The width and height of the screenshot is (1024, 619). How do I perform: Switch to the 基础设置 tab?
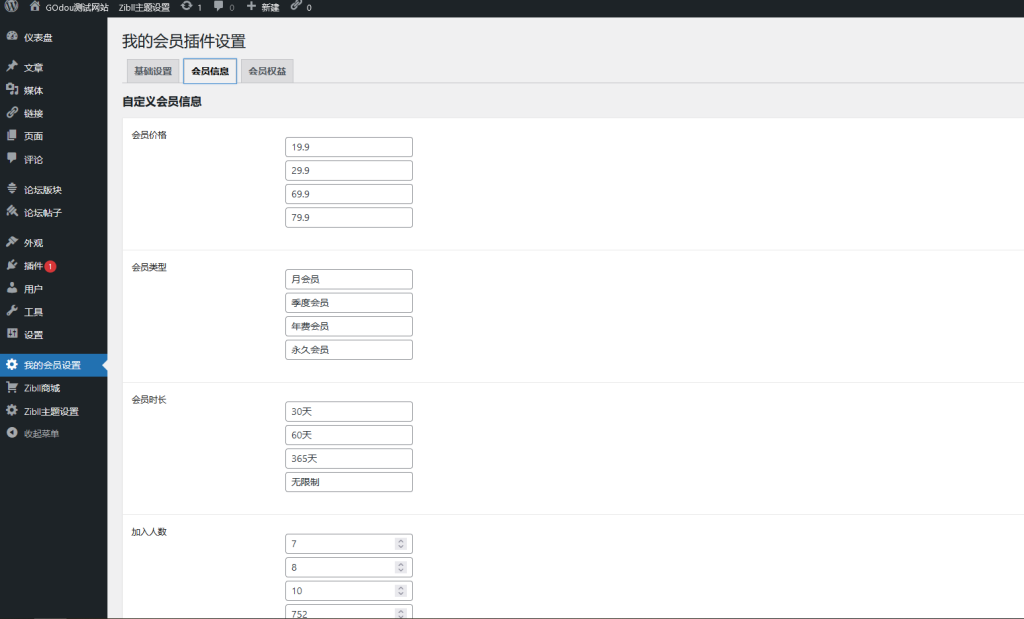point(152,71)
